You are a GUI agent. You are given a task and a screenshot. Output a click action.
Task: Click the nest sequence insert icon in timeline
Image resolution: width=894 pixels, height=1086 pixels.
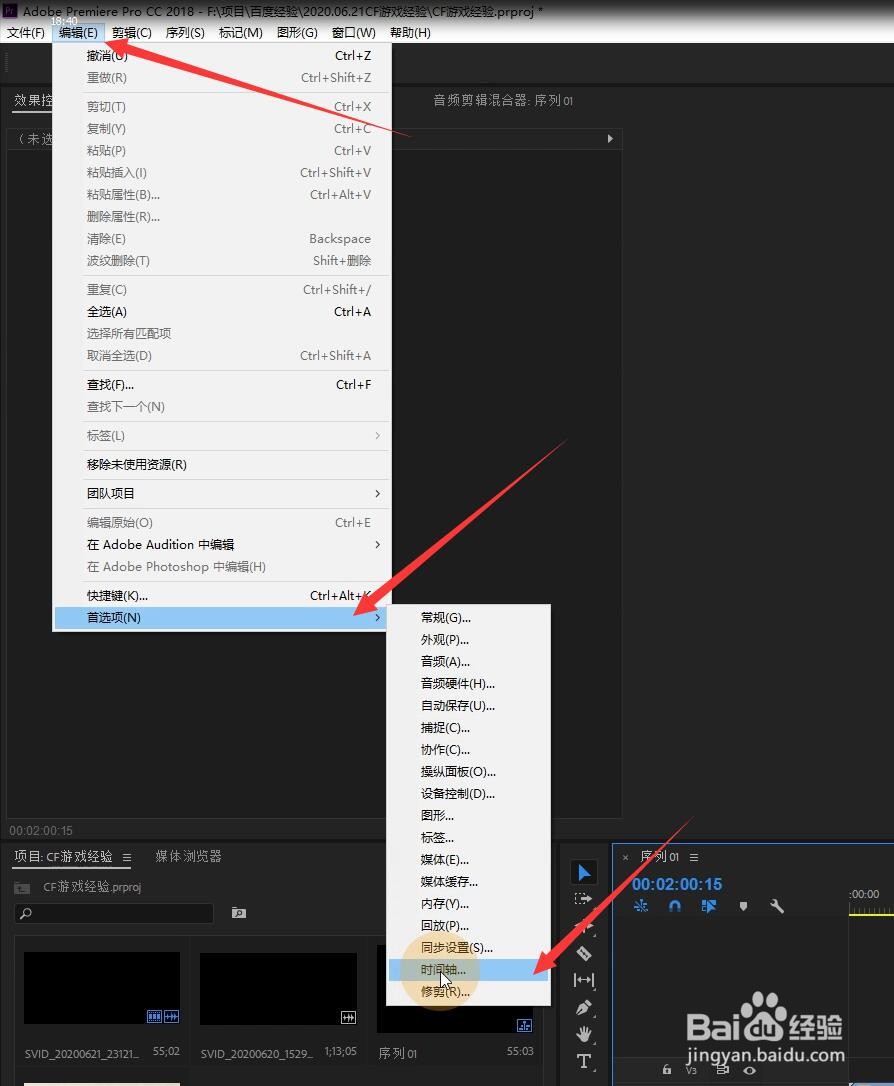(x=641, y=906)
